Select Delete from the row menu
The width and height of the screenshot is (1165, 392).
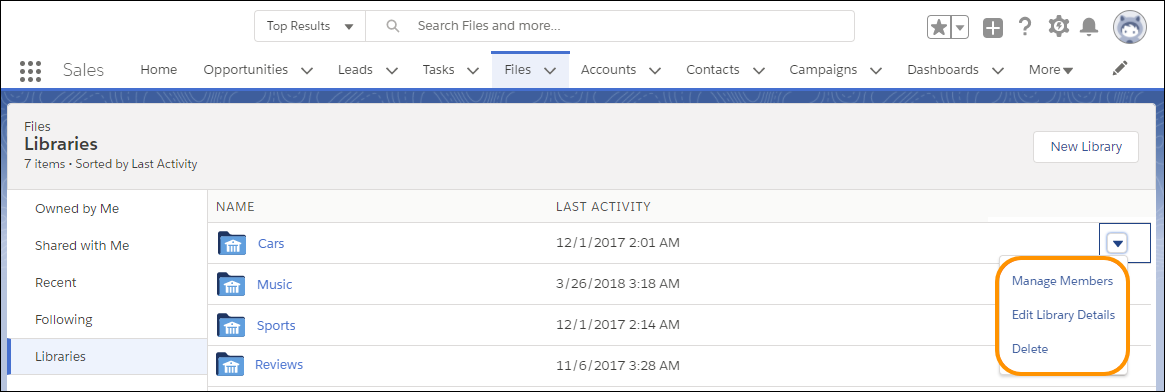(x=1030, y=348)
